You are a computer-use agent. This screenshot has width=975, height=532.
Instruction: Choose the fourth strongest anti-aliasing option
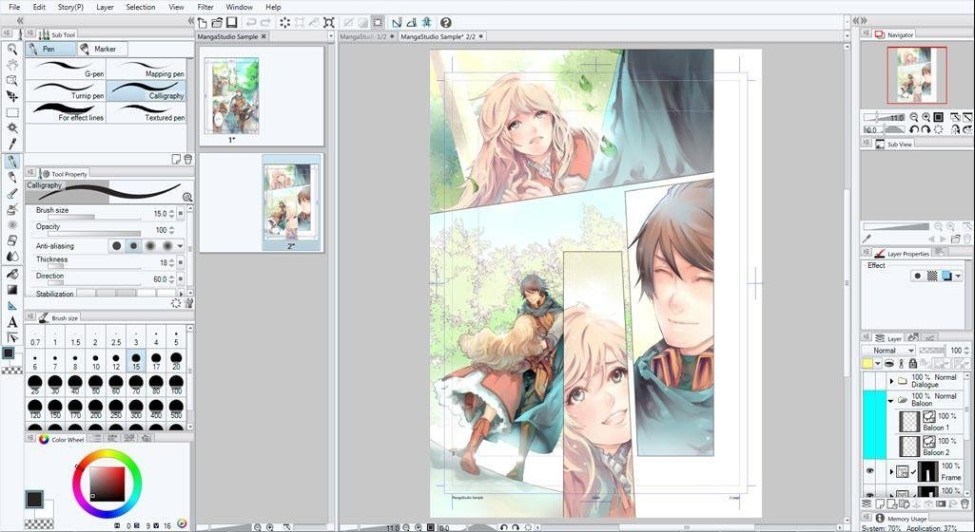[x=167, y=246]
